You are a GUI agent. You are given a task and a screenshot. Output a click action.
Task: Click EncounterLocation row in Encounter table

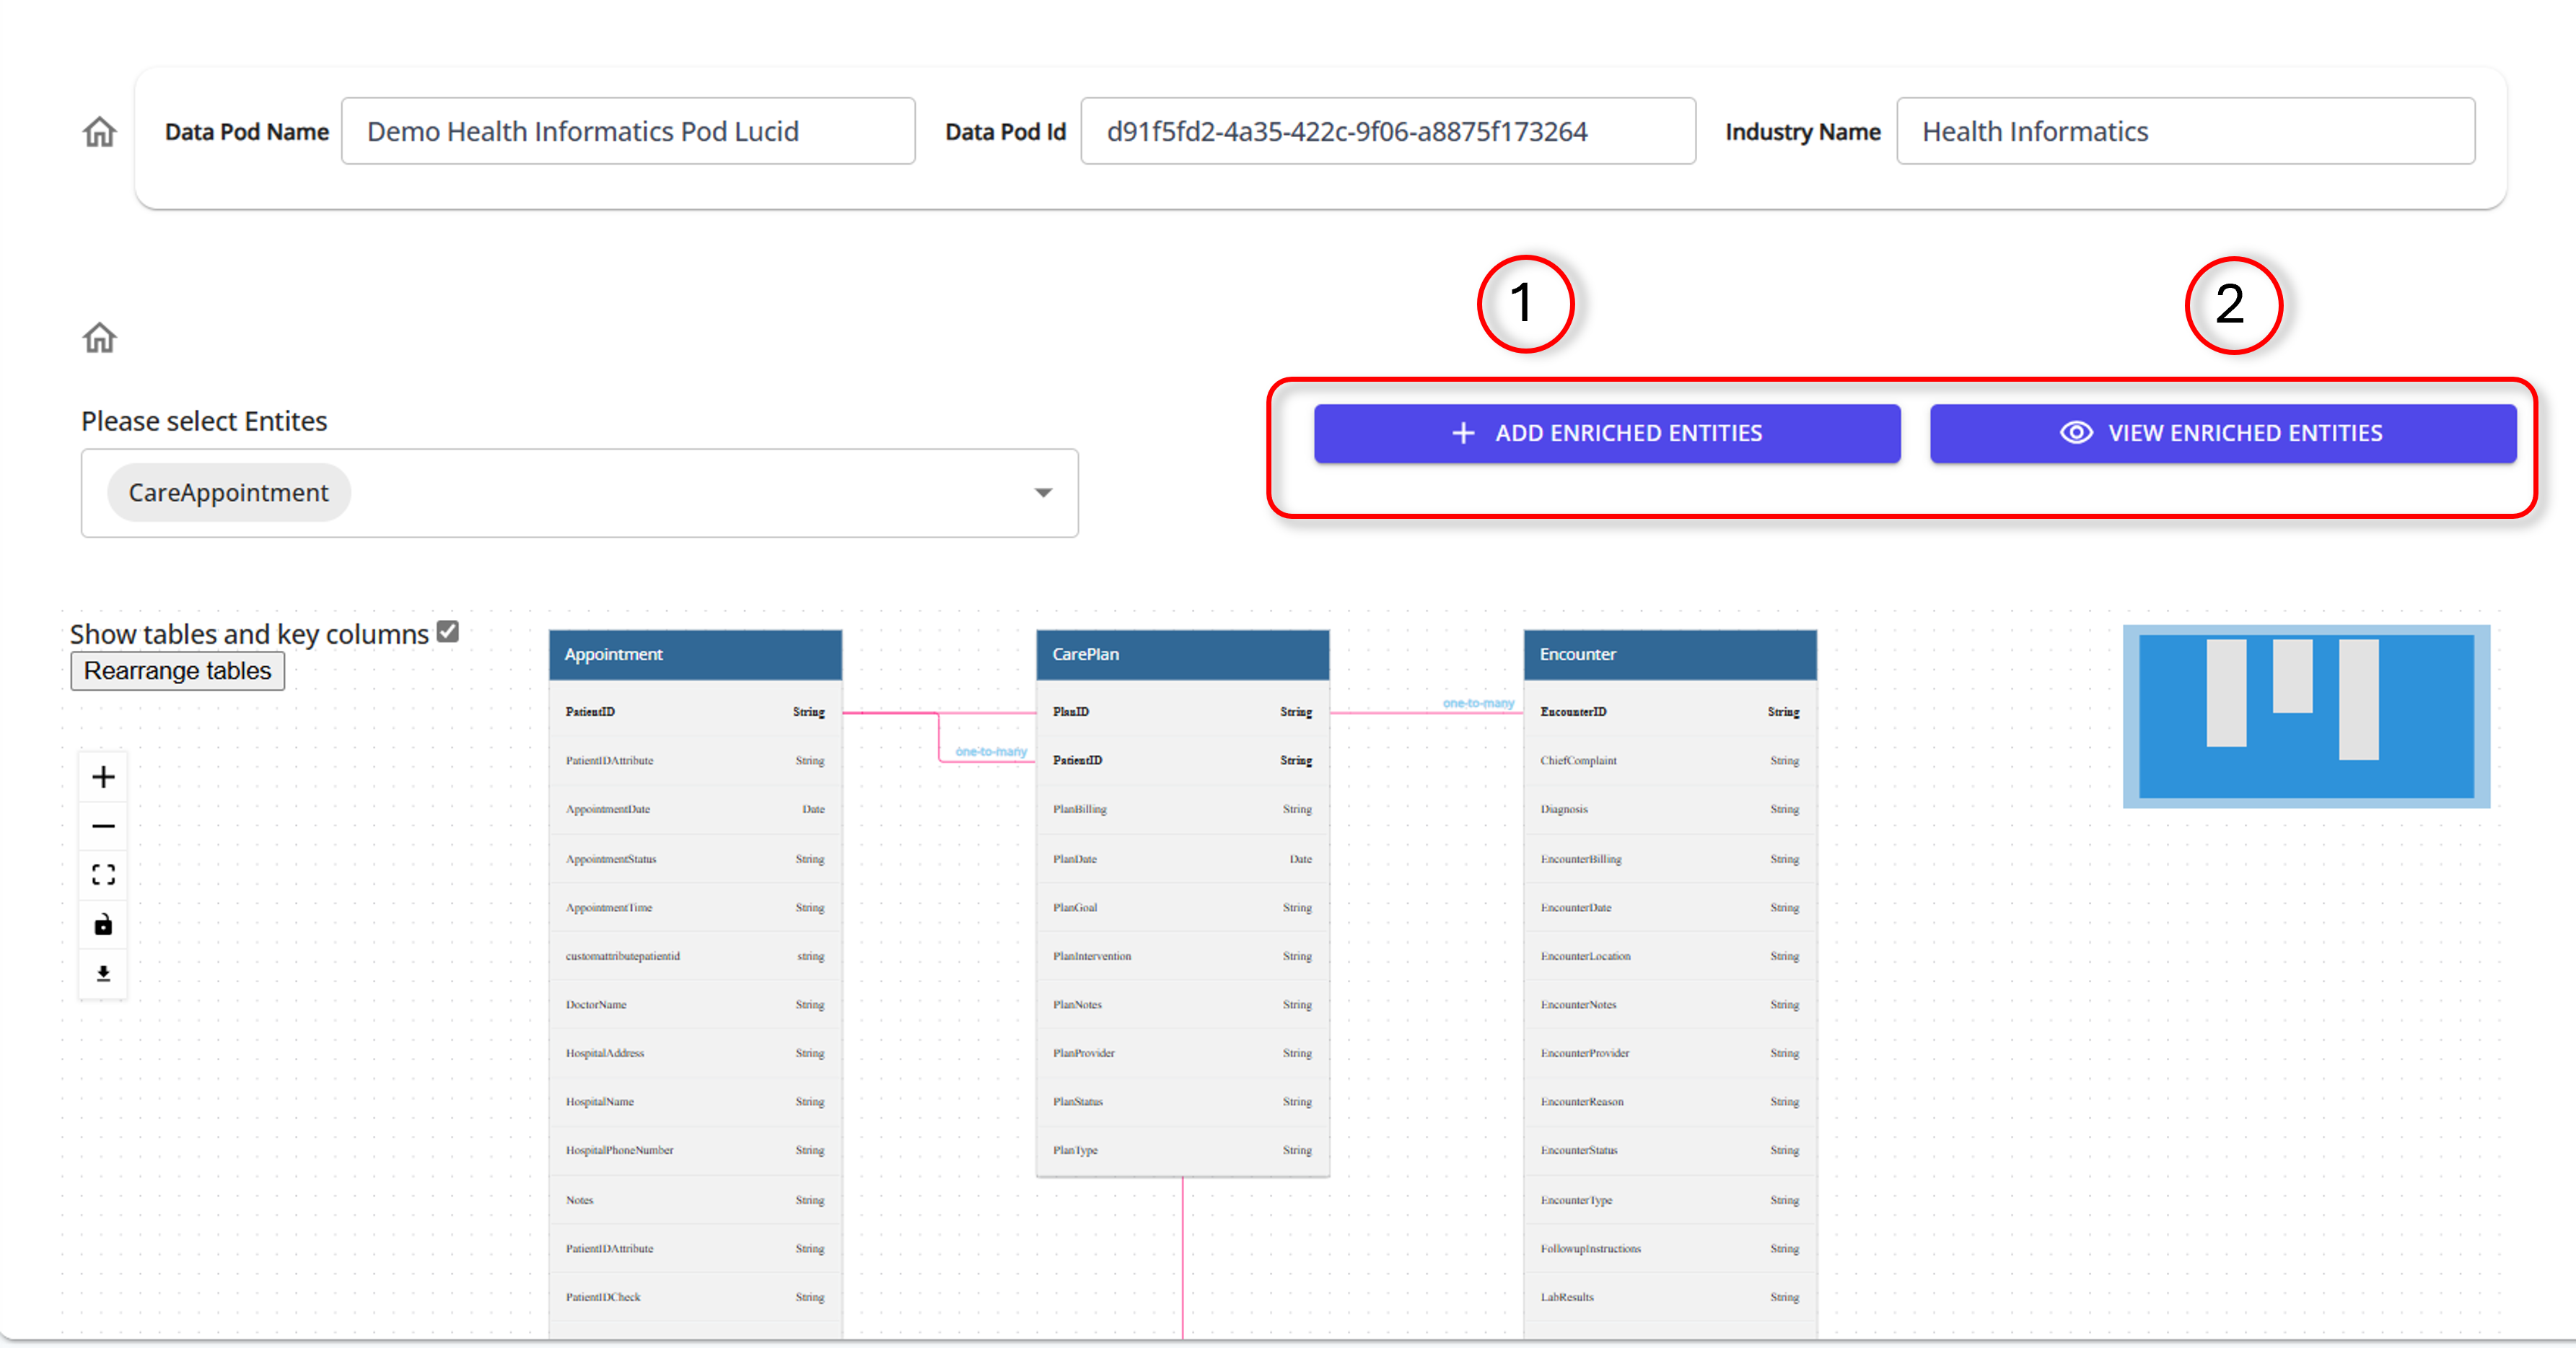[x=1670, y=956]
